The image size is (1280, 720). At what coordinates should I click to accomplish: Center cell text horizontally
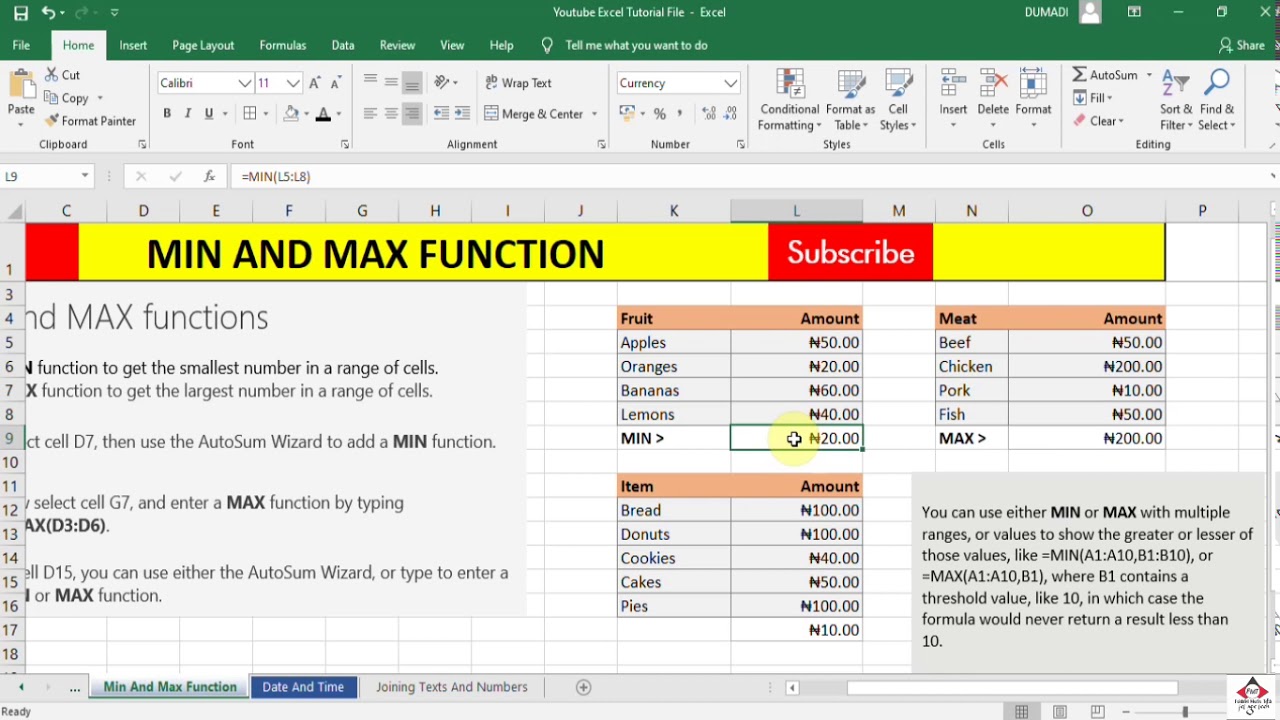click(391, 114)
